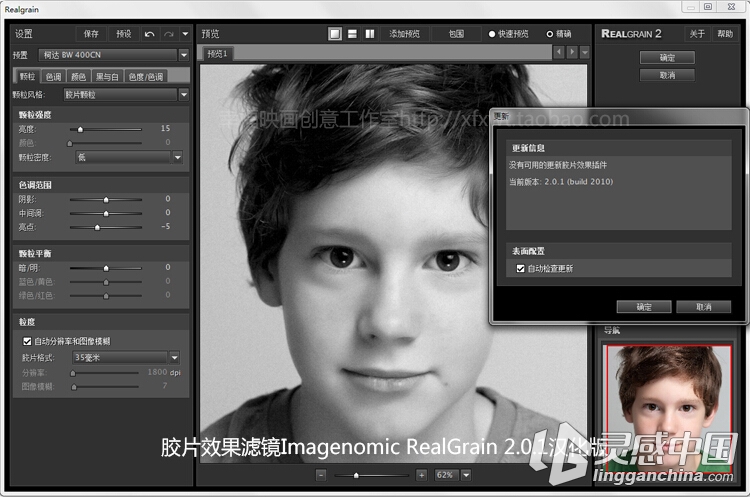Adjust the 中间调 tone range slider
The height and width of the screenshot is (497, 750).
106,213
